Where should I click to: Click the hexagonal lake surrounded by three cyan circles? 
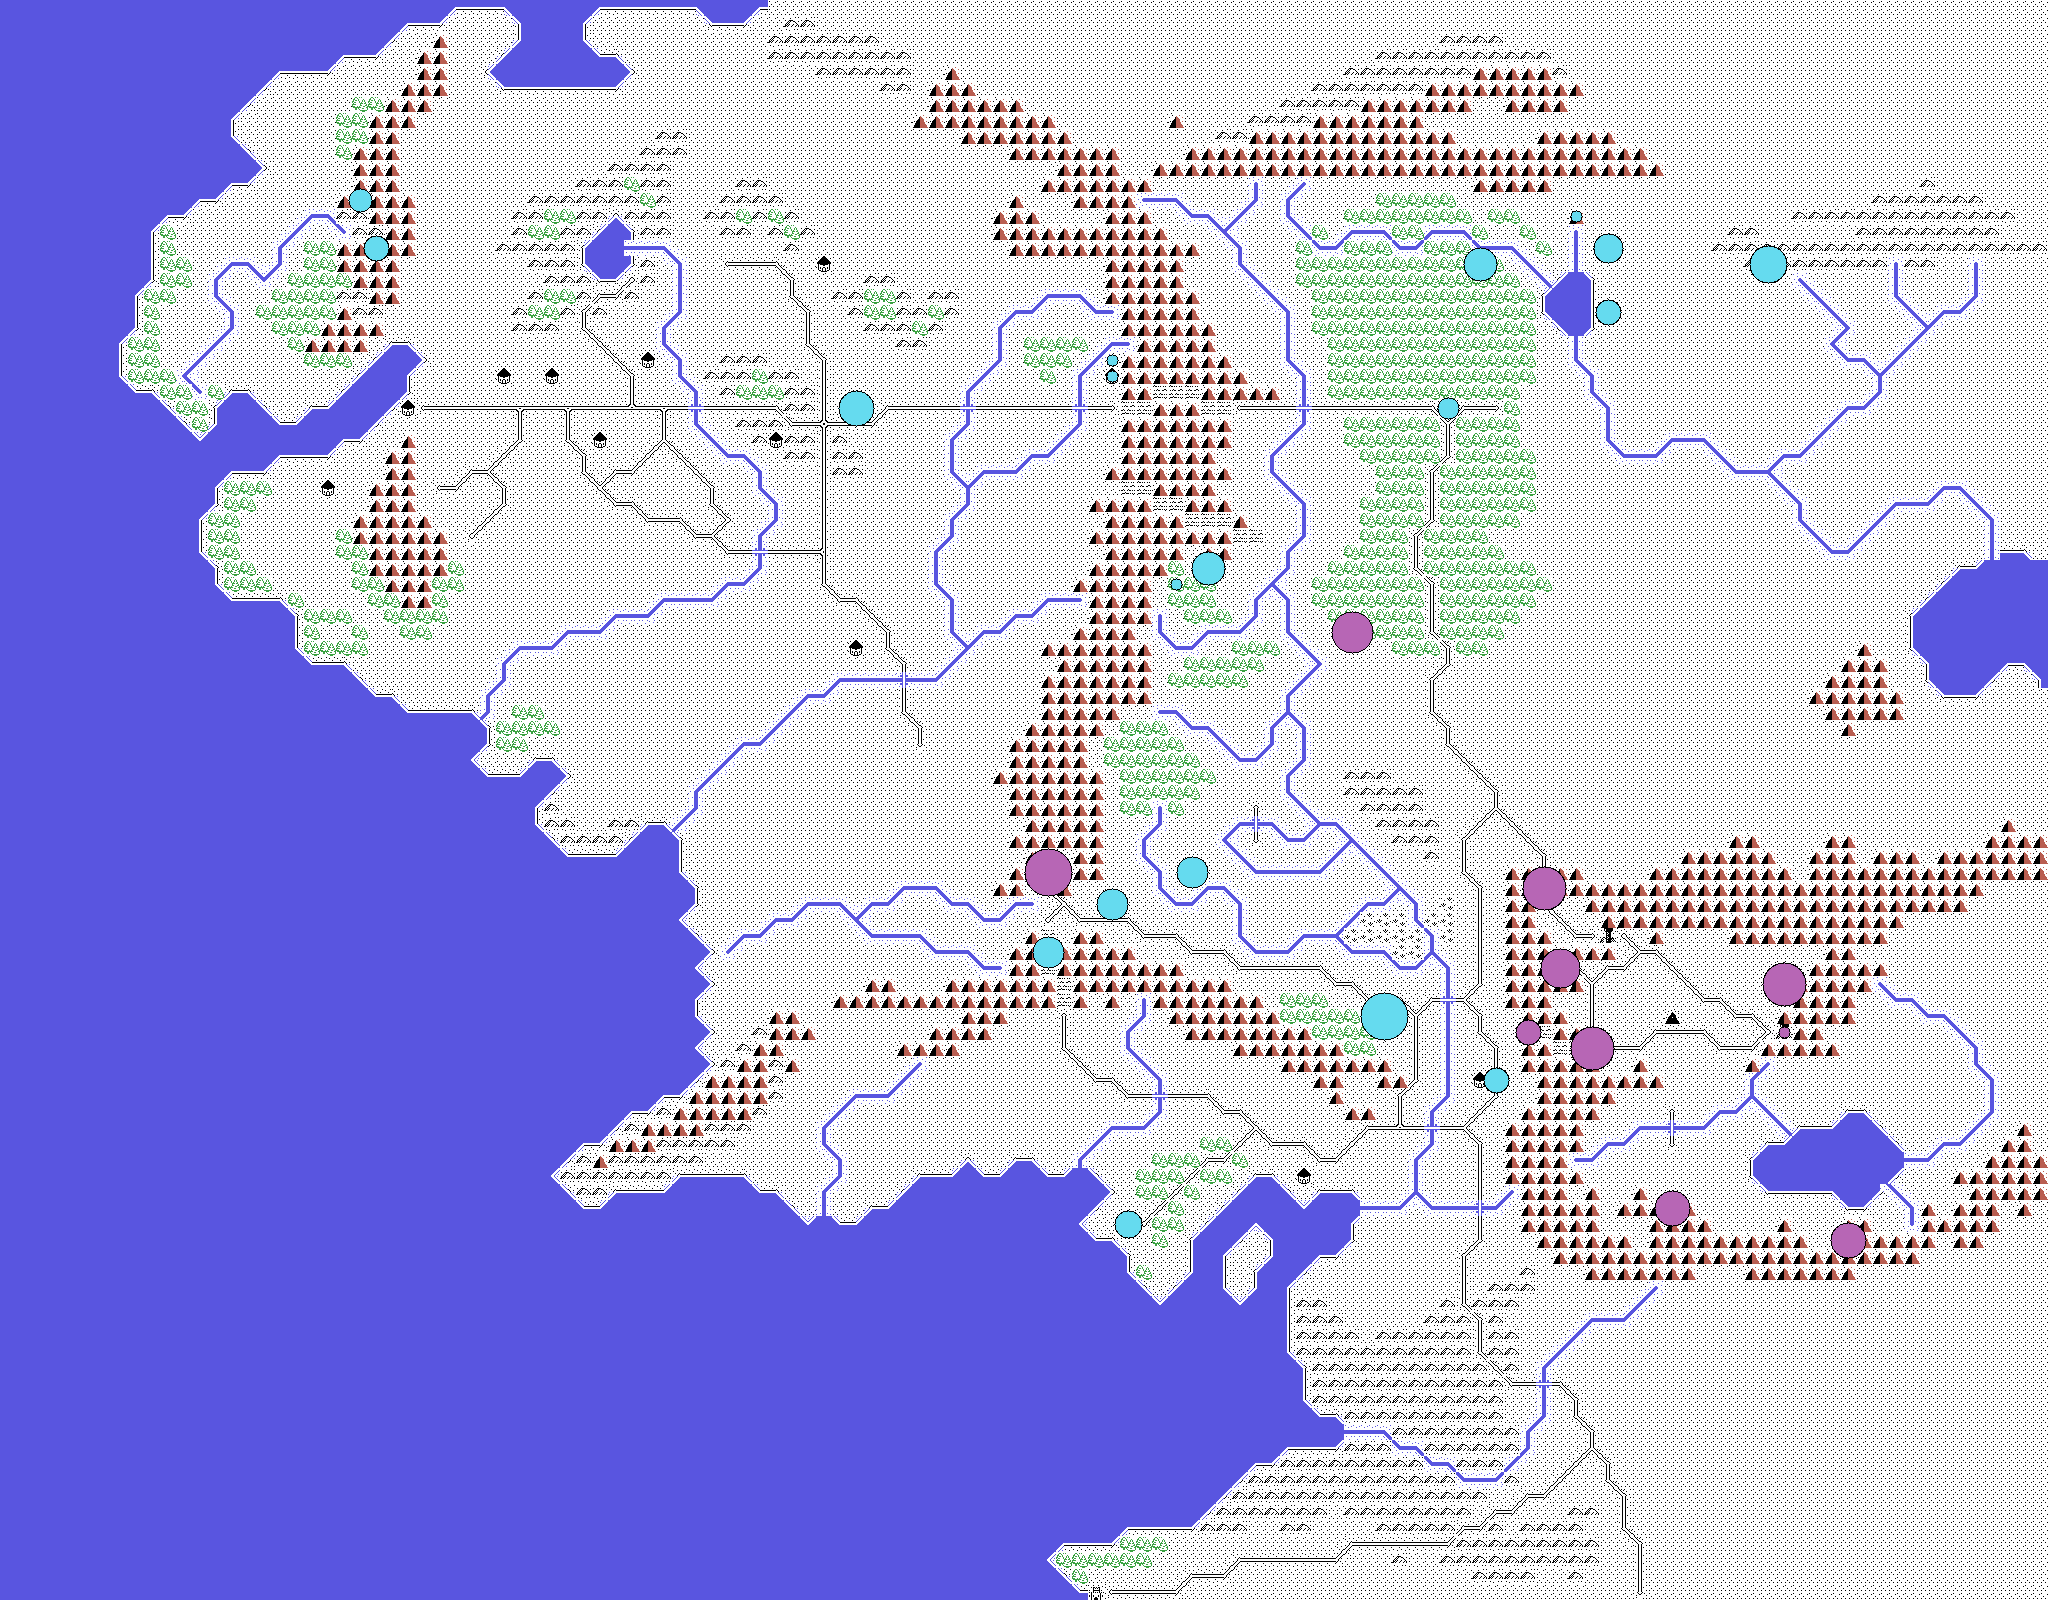pyautogui.click(x=1568, y=303)
